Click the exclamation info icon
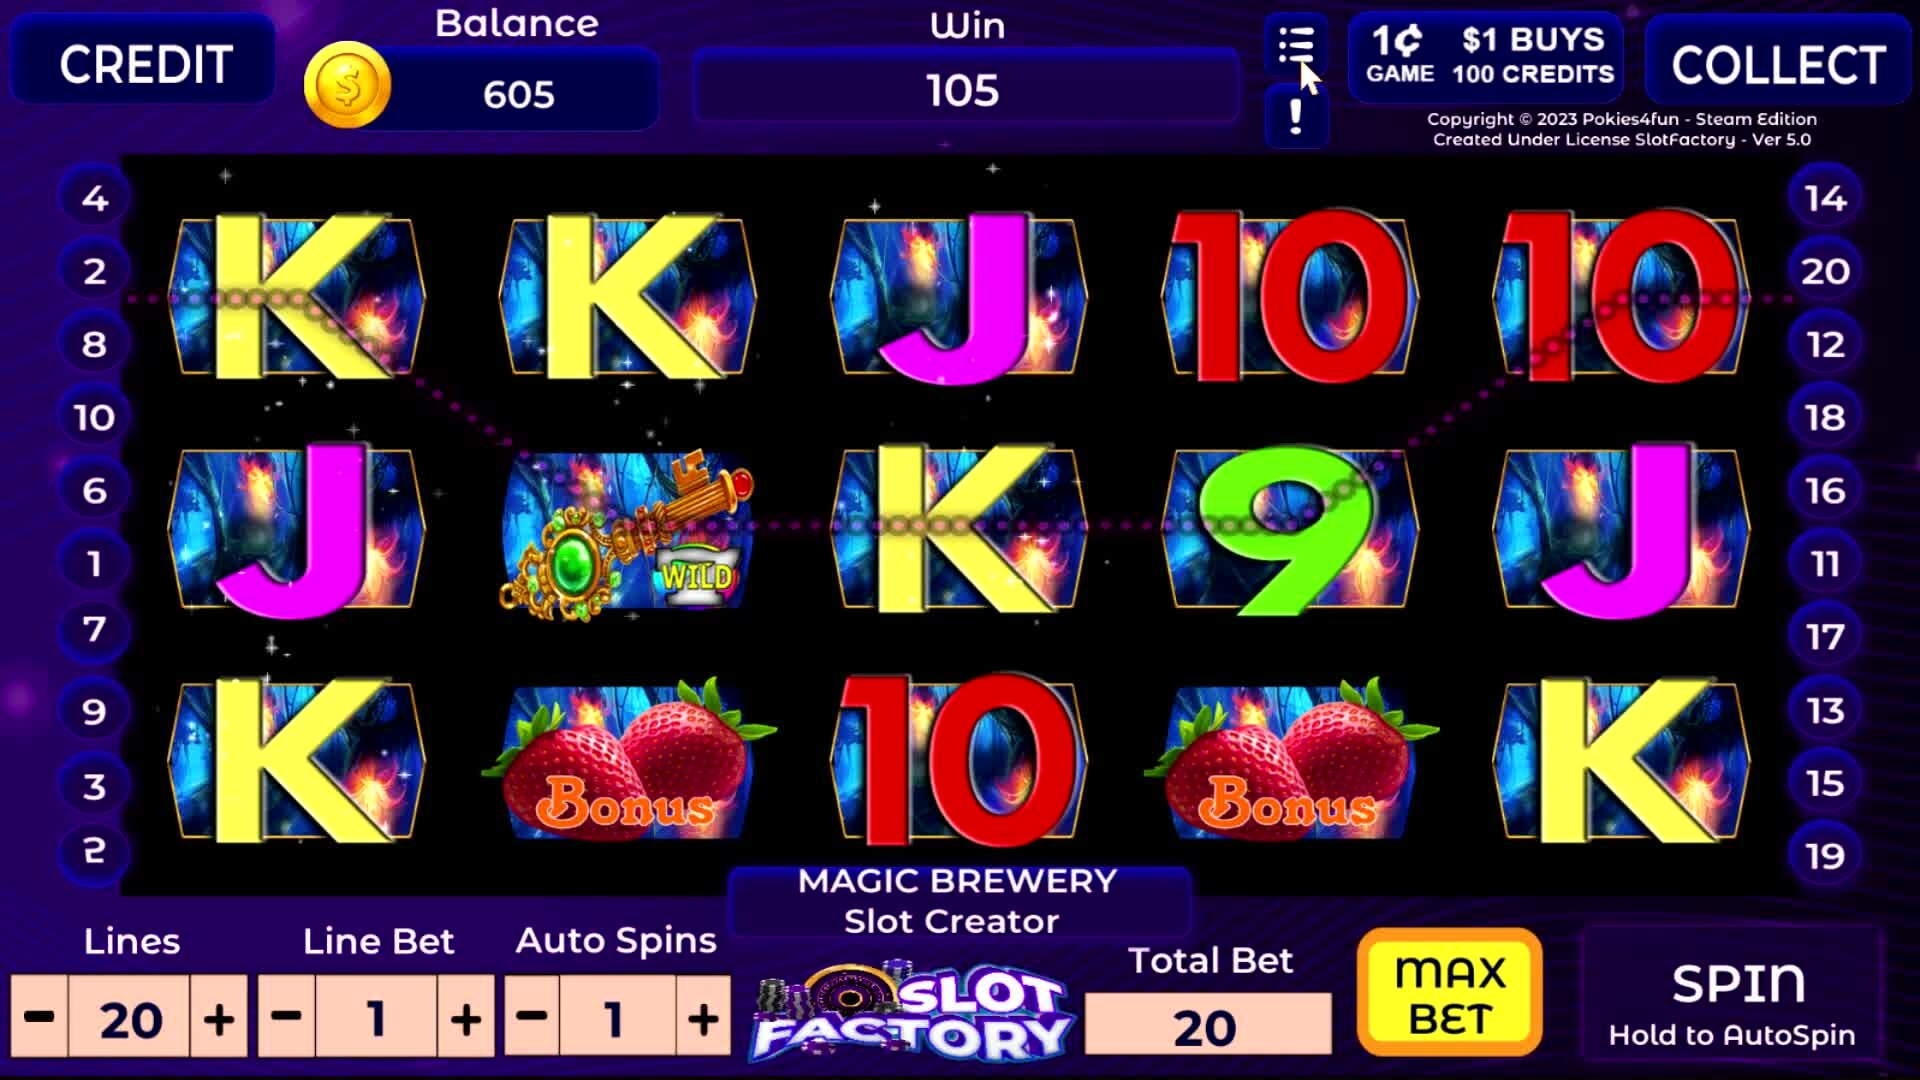 point(1296,117)
